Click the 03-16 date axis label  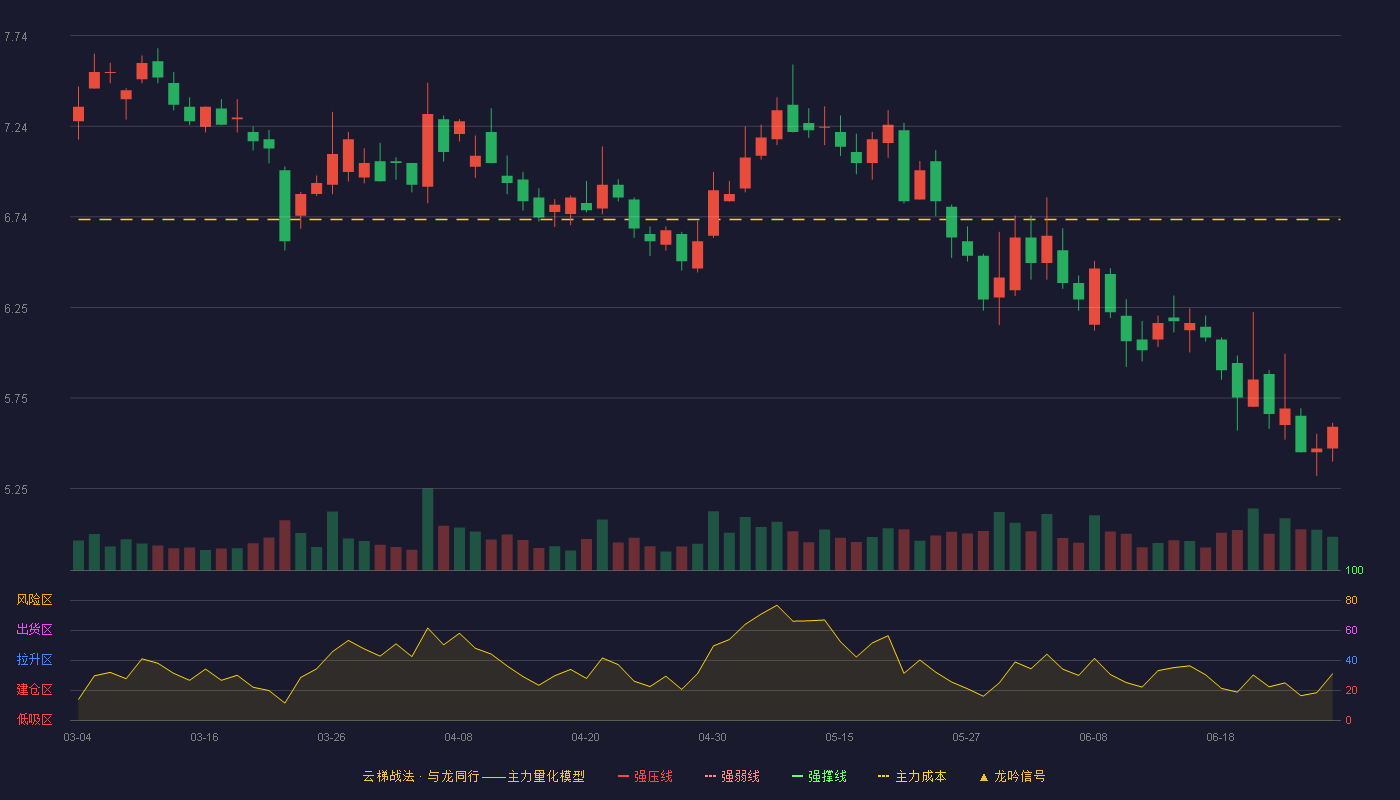pyautogui.click(x=204, y=737)
